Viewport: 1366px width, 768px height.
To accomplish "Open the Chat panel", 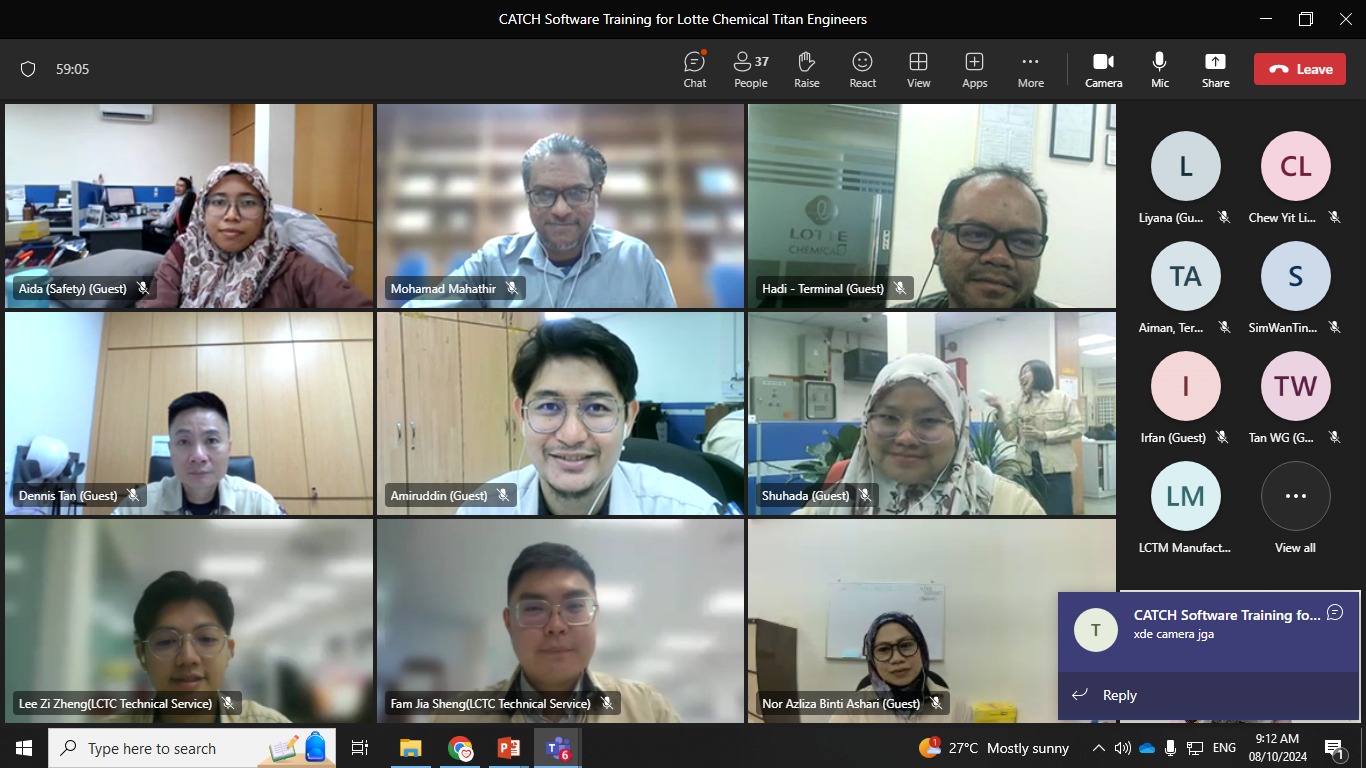I will click(x=694, y=69).
